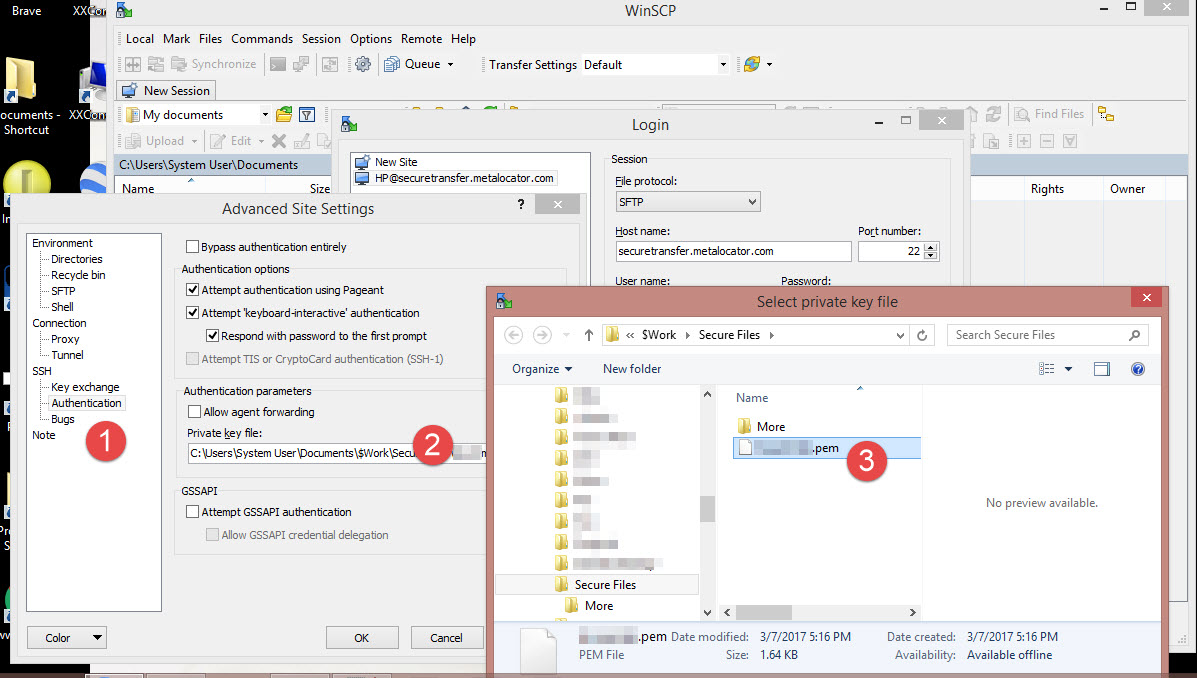Open the Color dropdown button
1197x678 pixels.
coord(66,638)
